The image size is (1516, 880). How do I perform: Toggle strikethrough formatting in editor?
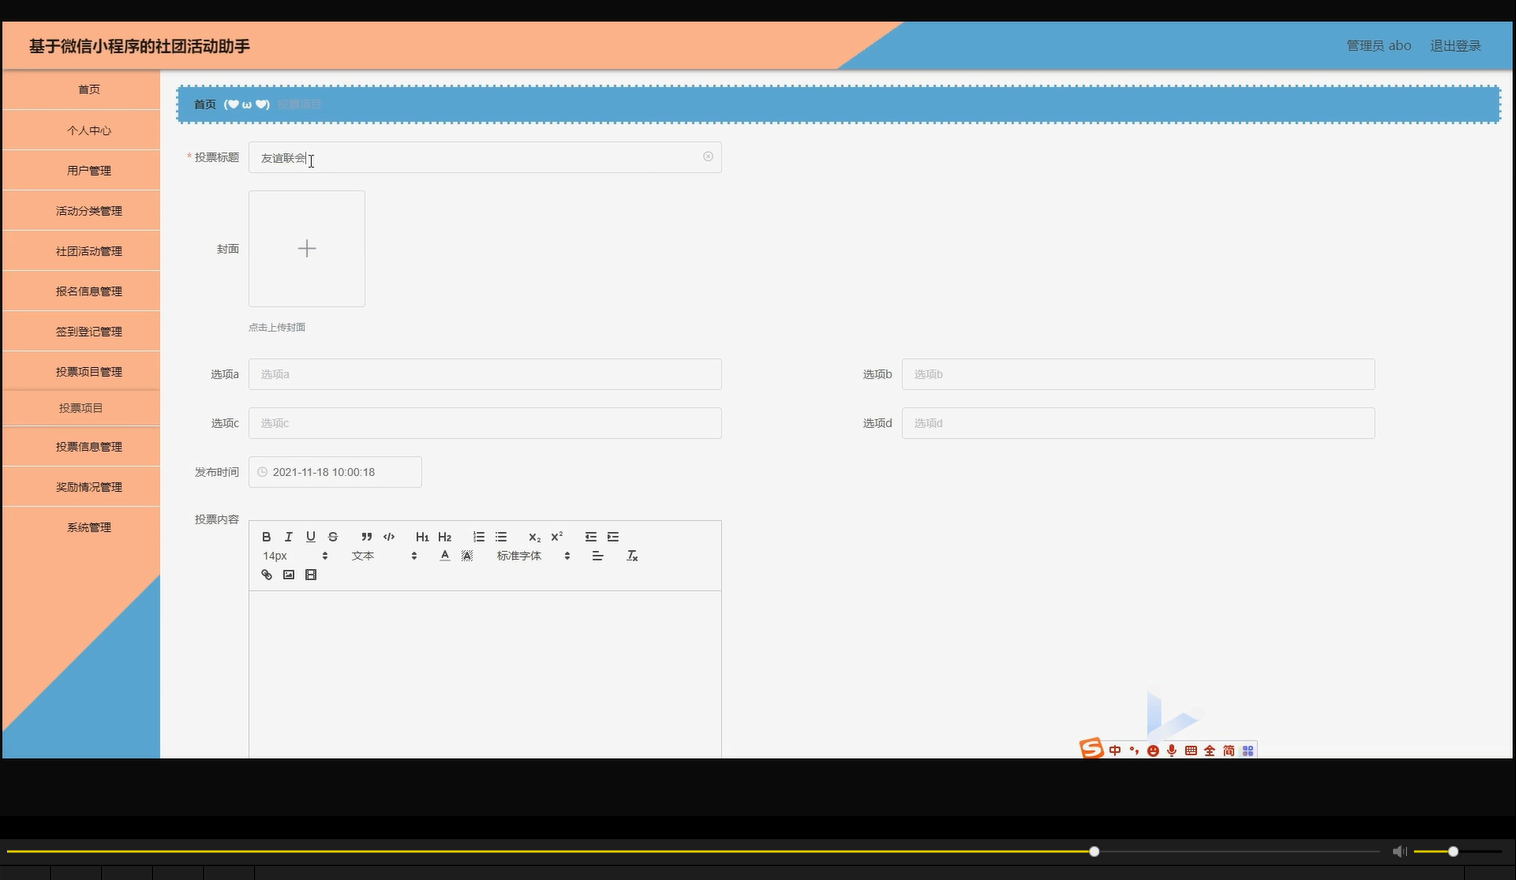click(x=333, y=537)
